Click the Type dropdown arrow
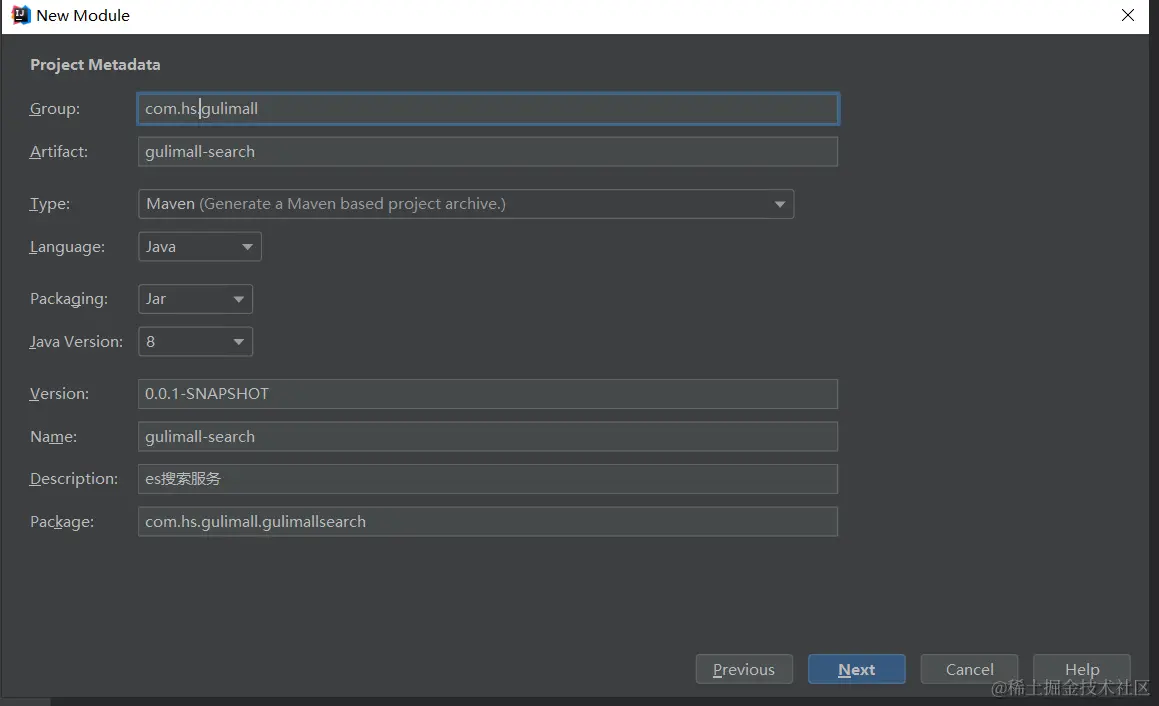1159x706 pixels. 780,205
